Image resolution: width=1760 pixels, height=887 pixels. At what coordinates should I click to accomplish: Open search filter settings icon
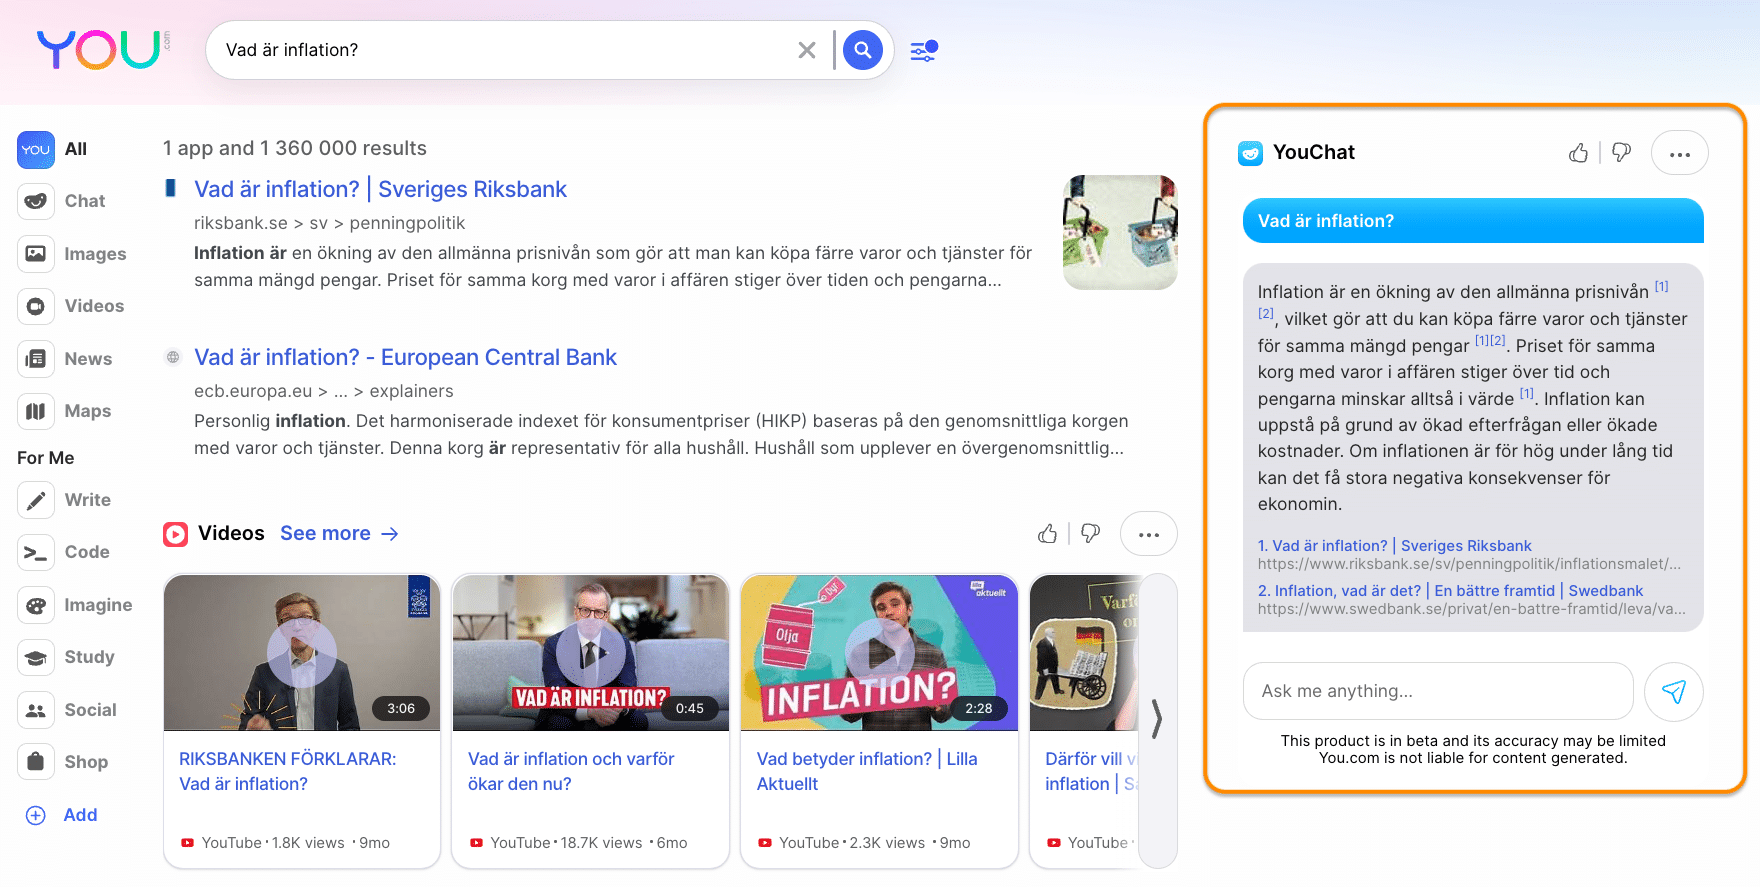click(924, 50)
